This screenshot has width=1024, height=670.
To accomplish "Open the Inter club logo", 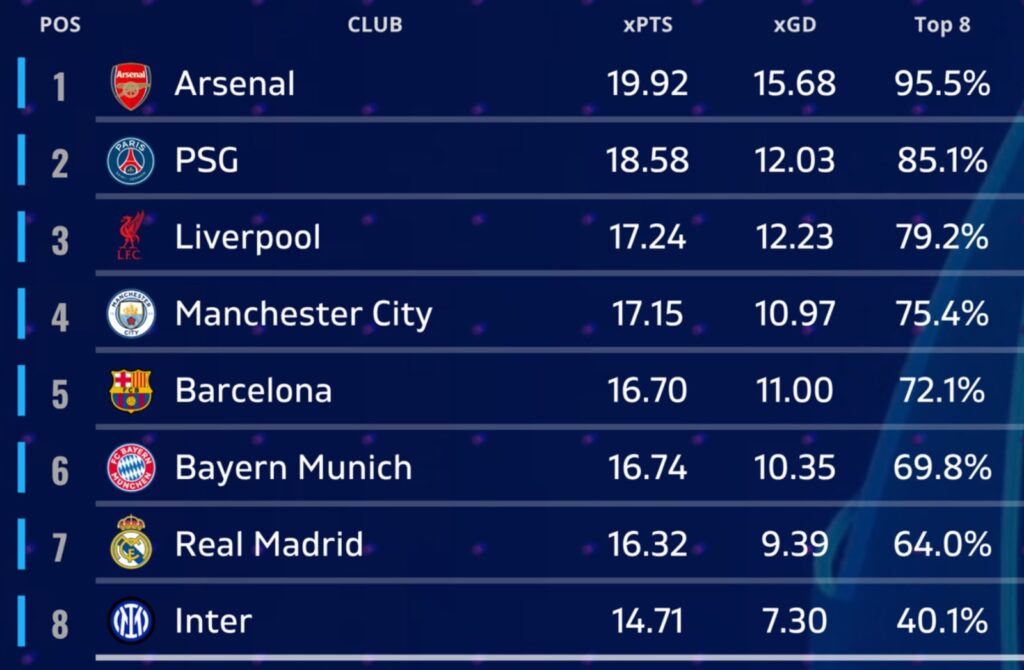I will (131, 620).
